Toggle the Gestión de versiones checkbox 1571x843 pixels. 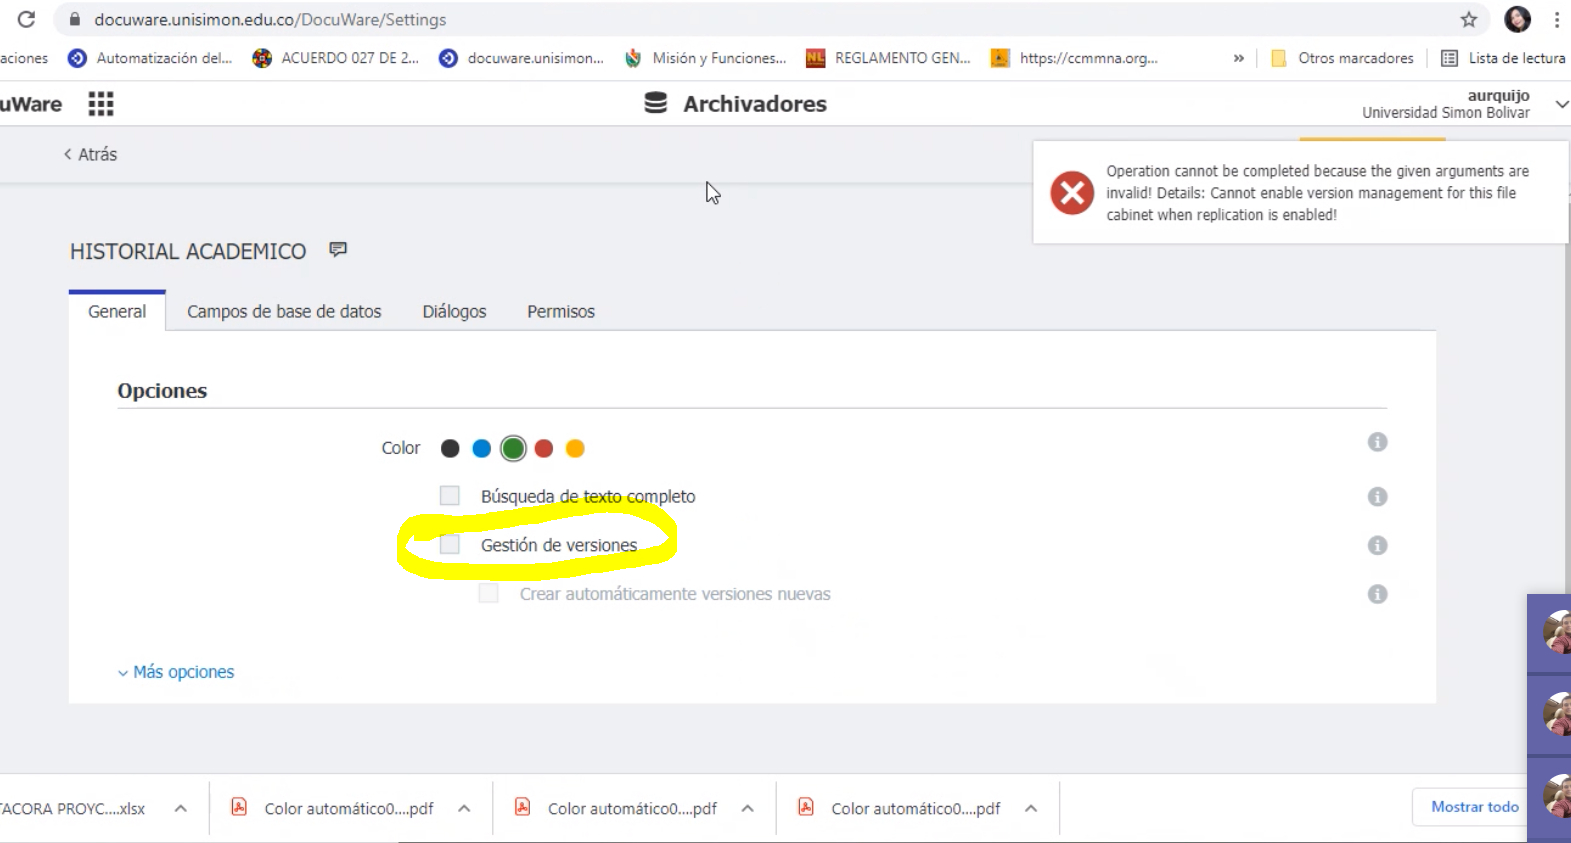(x=450, y=545)
